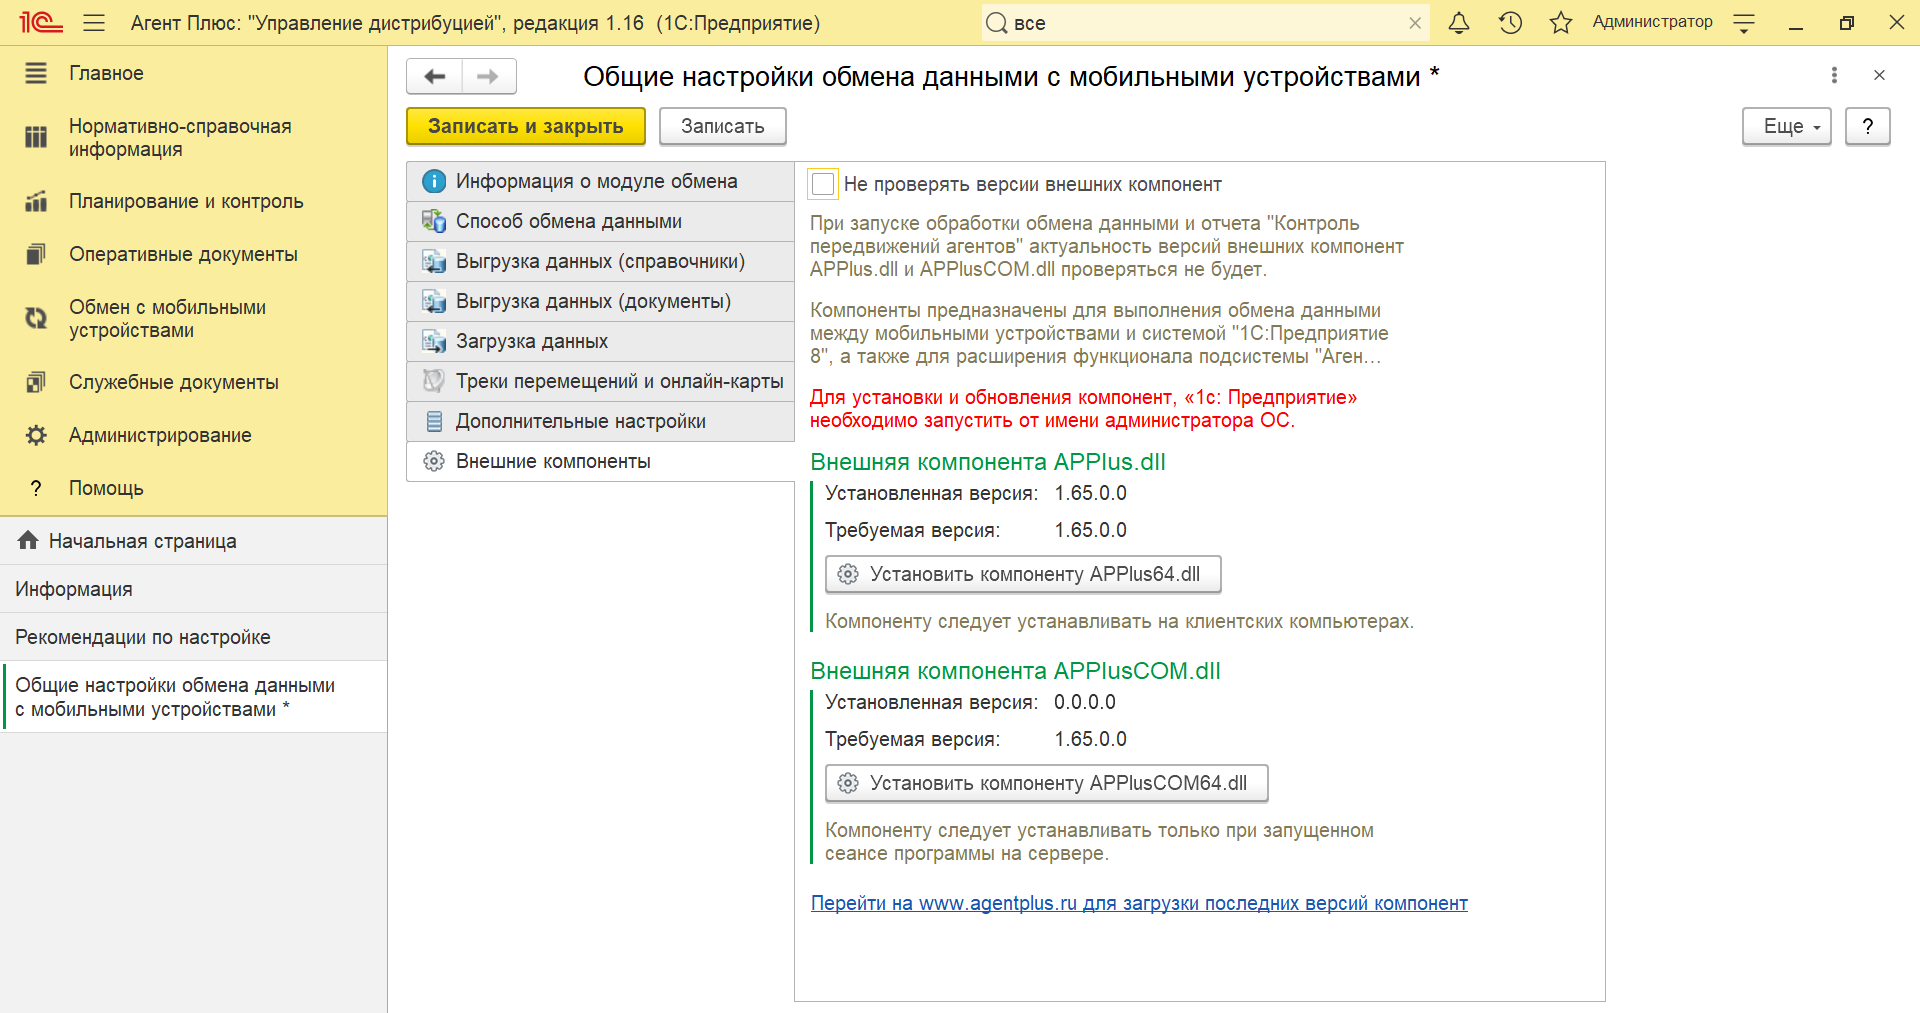Click the Администратор user name

(1652, 22)
